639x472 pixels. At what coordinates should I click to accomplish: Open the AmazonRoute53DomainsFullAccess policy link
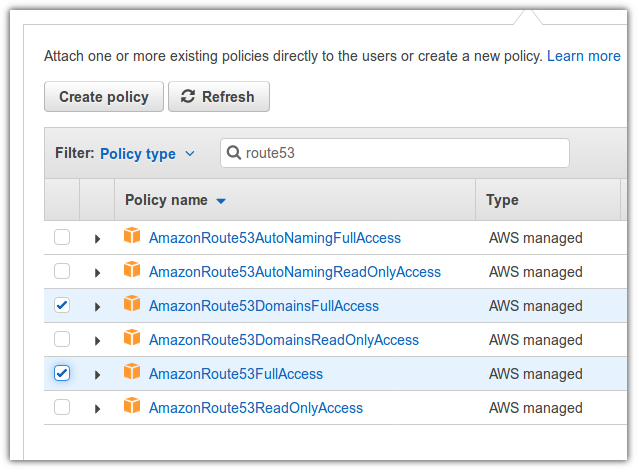point(264,306)
